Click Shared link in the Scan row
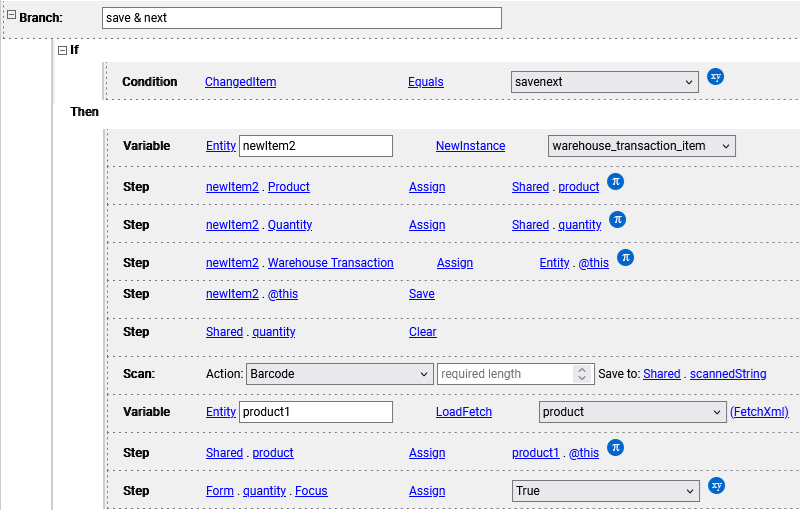Image resolution: width=800 pixels, height=510 pixels. pyautogui.click(x=662, y=374)
